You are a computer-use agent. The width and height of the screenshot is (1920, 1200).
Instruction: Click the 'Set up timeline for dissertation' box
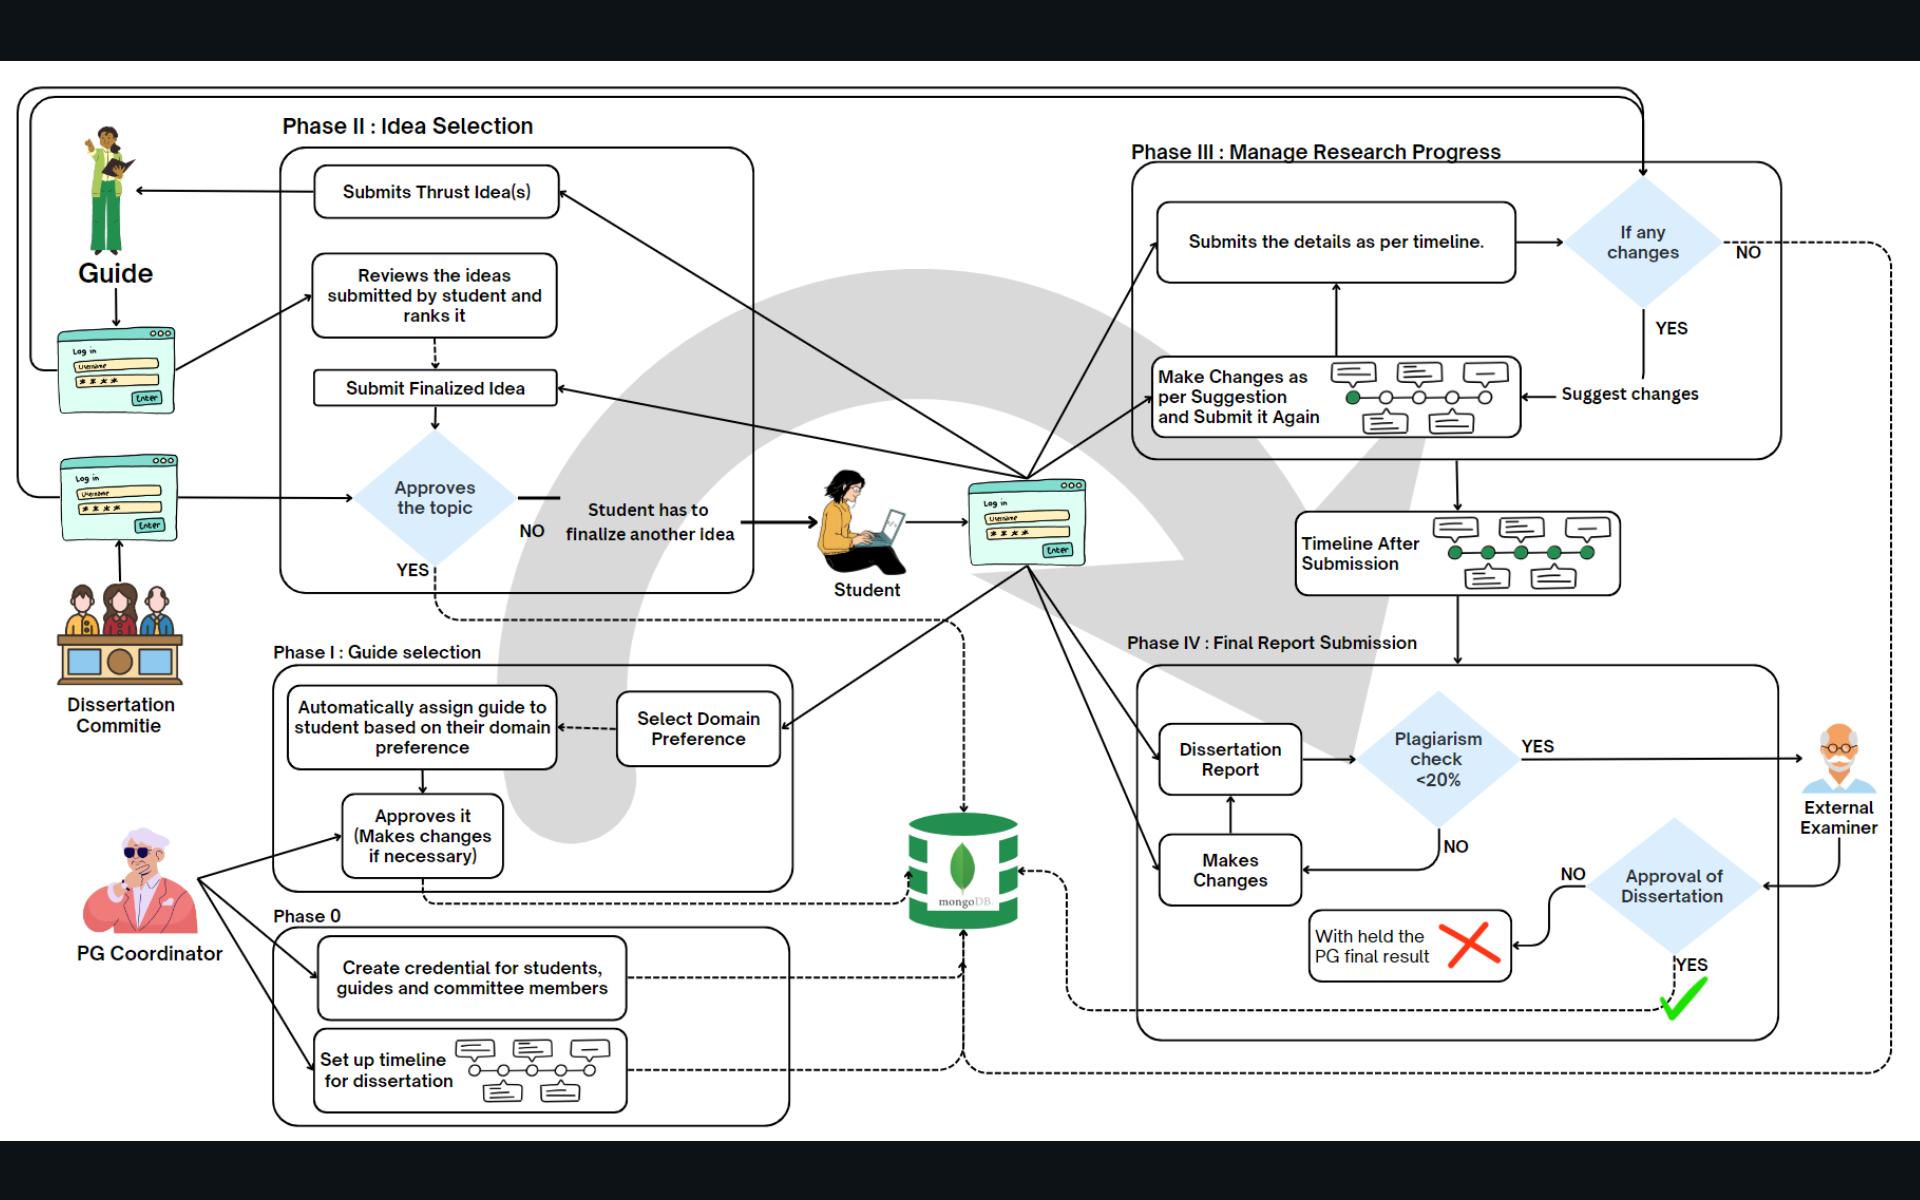tap(470, 1071)
